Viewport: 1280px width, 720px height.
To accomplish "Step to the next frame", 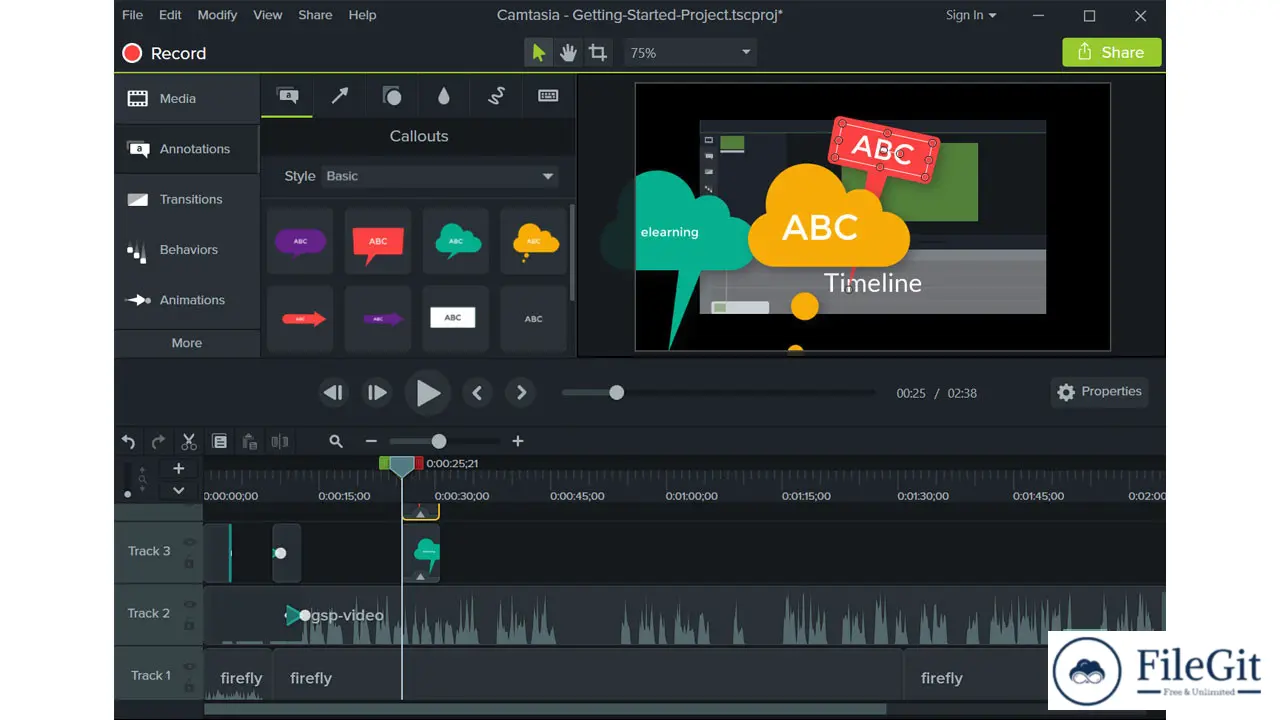I will pos(377,393).
